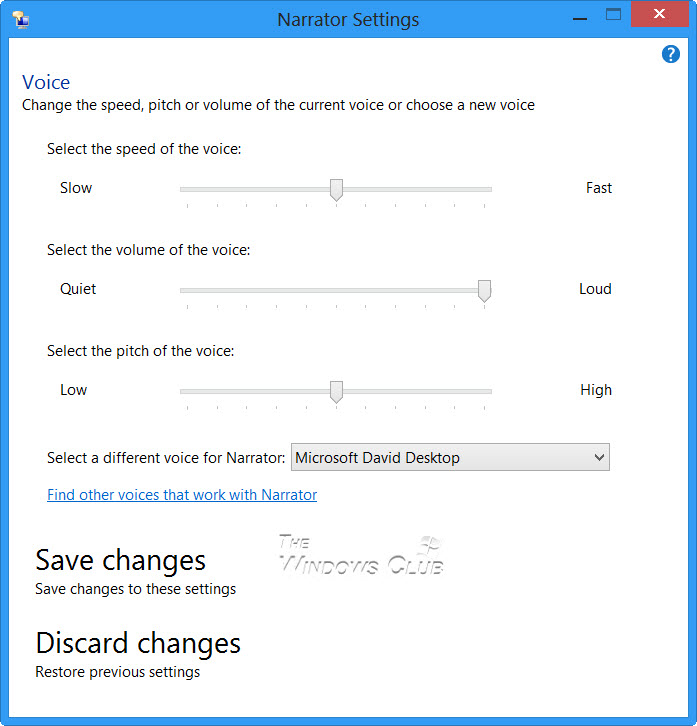Maximize the Narrator Settings window

click(x=614, y=15)
